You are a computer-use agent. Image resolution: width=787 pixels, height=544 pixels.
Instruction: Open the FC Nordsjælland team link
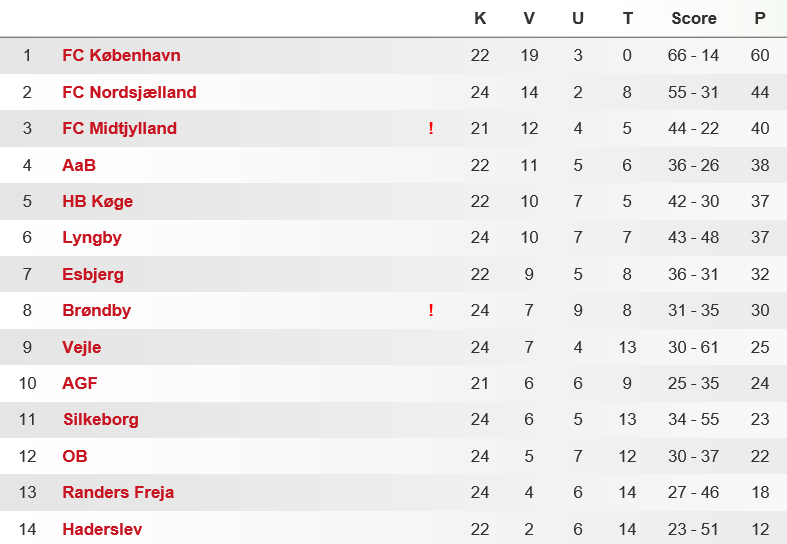[129, 92]
